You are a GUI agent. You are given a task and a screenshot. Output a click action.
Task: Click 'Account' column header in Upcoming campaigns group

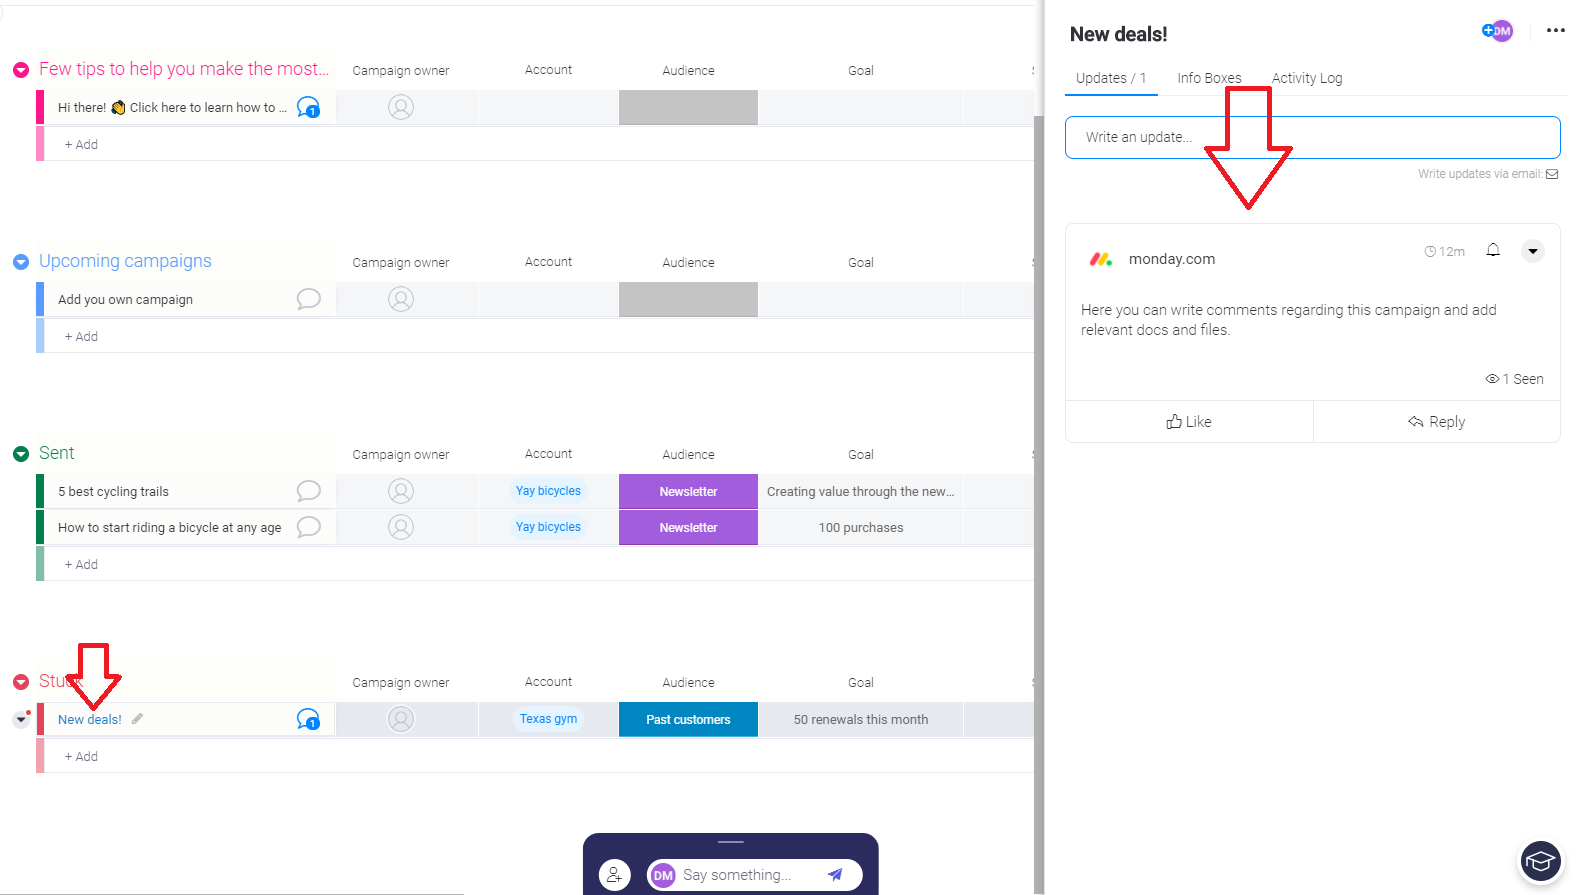[548, 262]
